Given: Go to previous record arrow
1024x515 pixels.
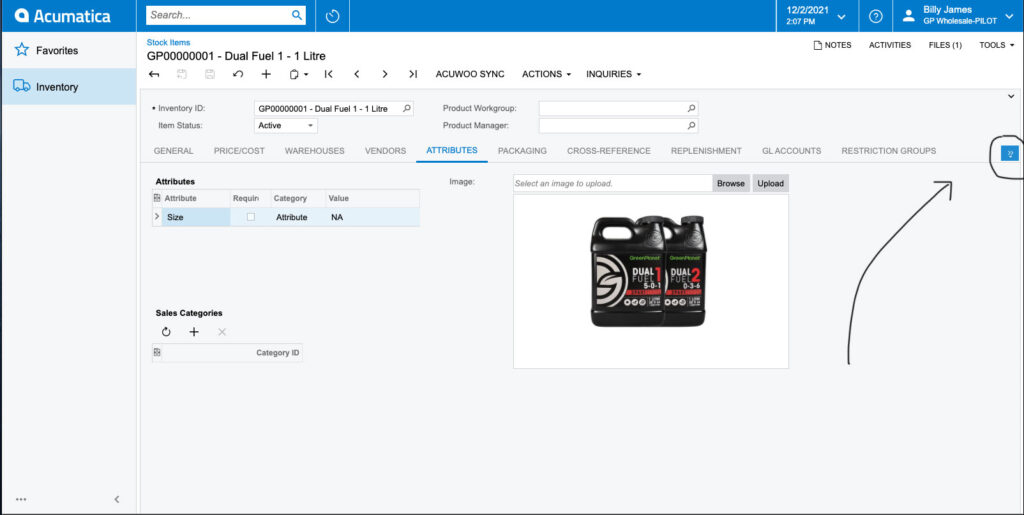Looking at the screenshot, I should pos(357,74).
